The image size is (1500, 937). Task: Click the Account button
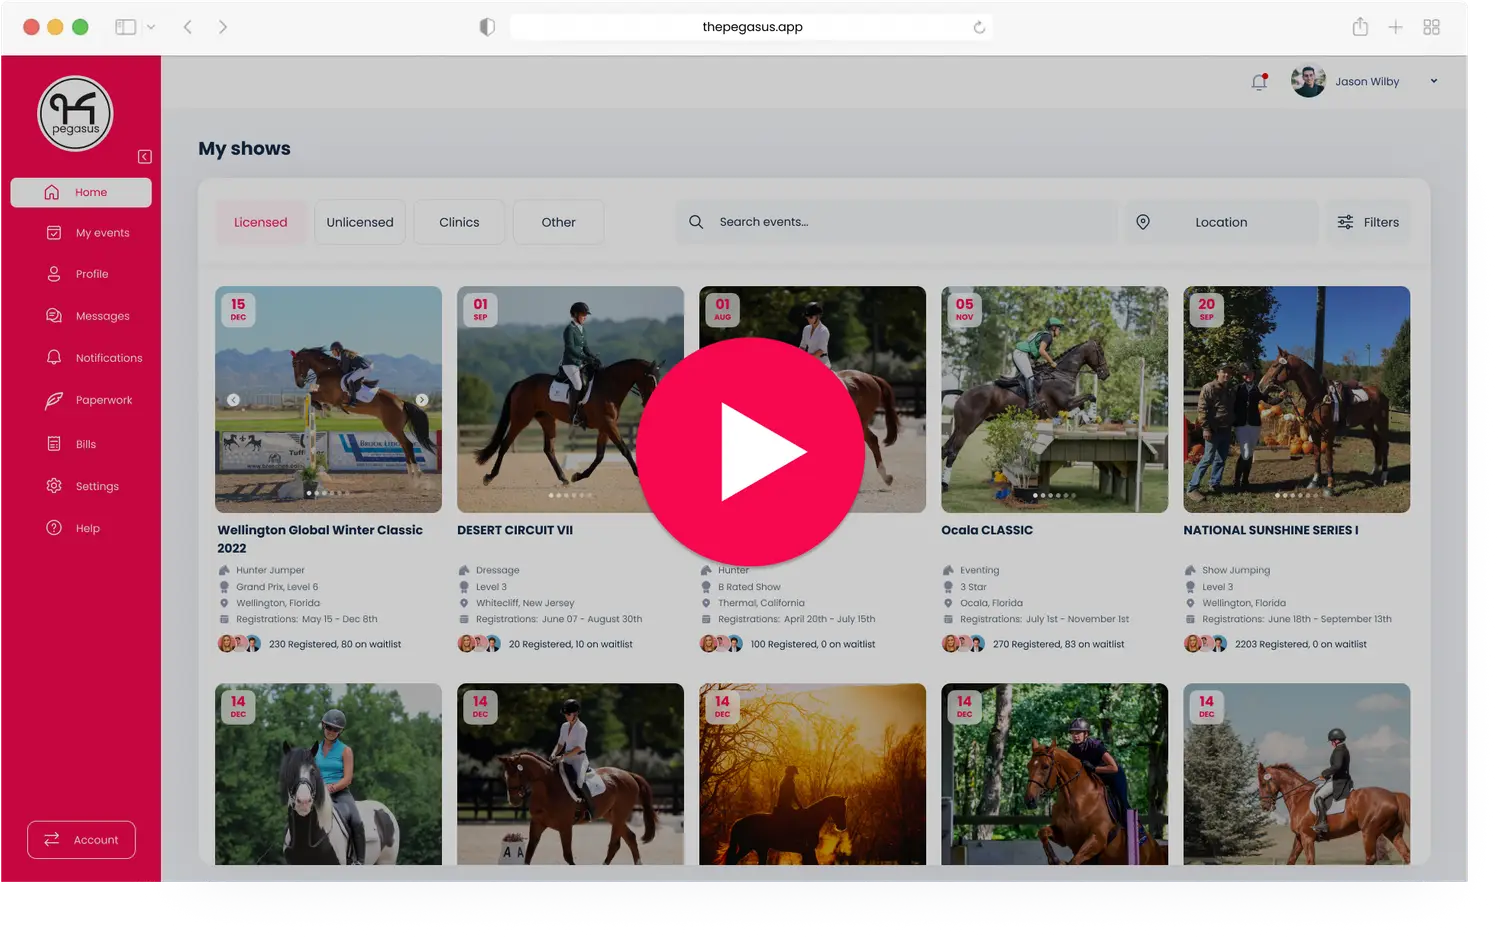point(81,840)
